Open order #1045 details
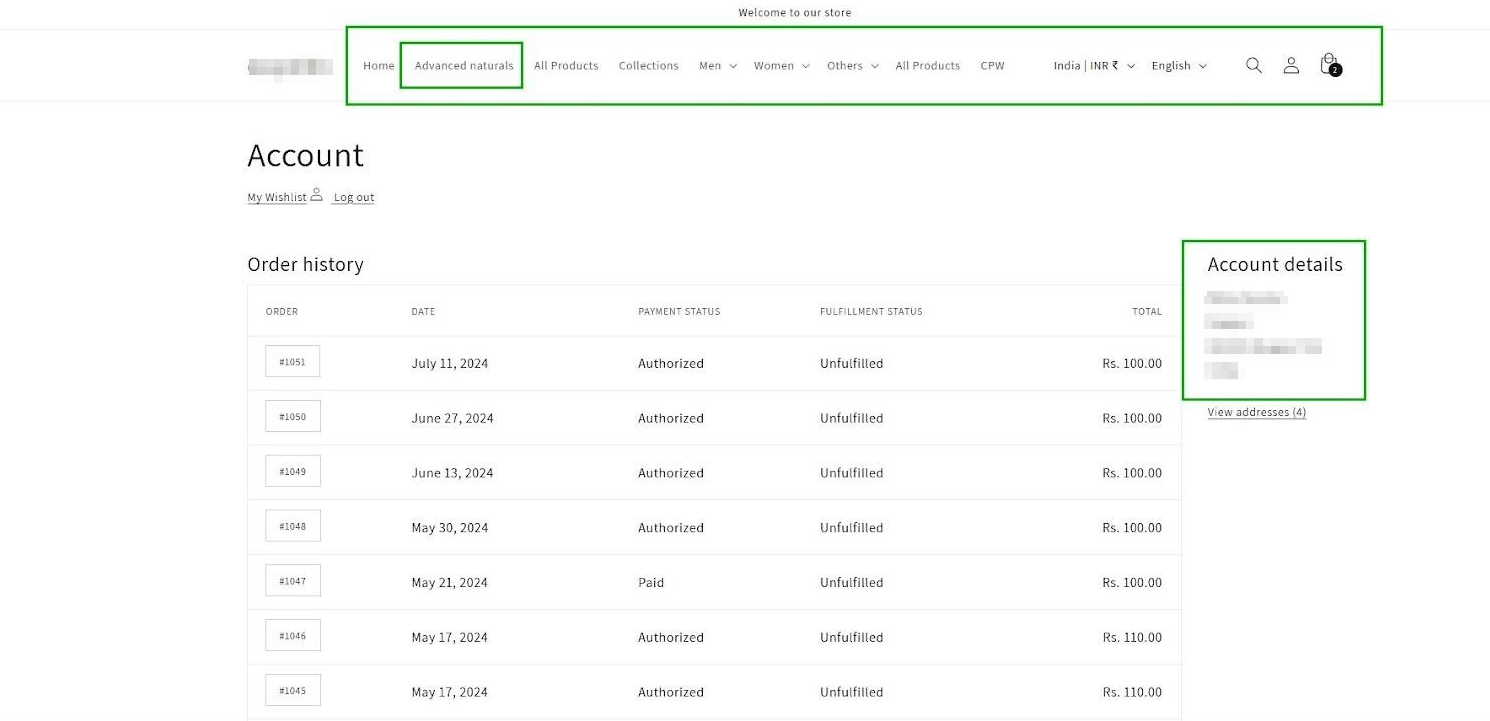Image resolution: width=1490 pixels, height=721 pixels. pyautogui.click(x=292, y=690)
